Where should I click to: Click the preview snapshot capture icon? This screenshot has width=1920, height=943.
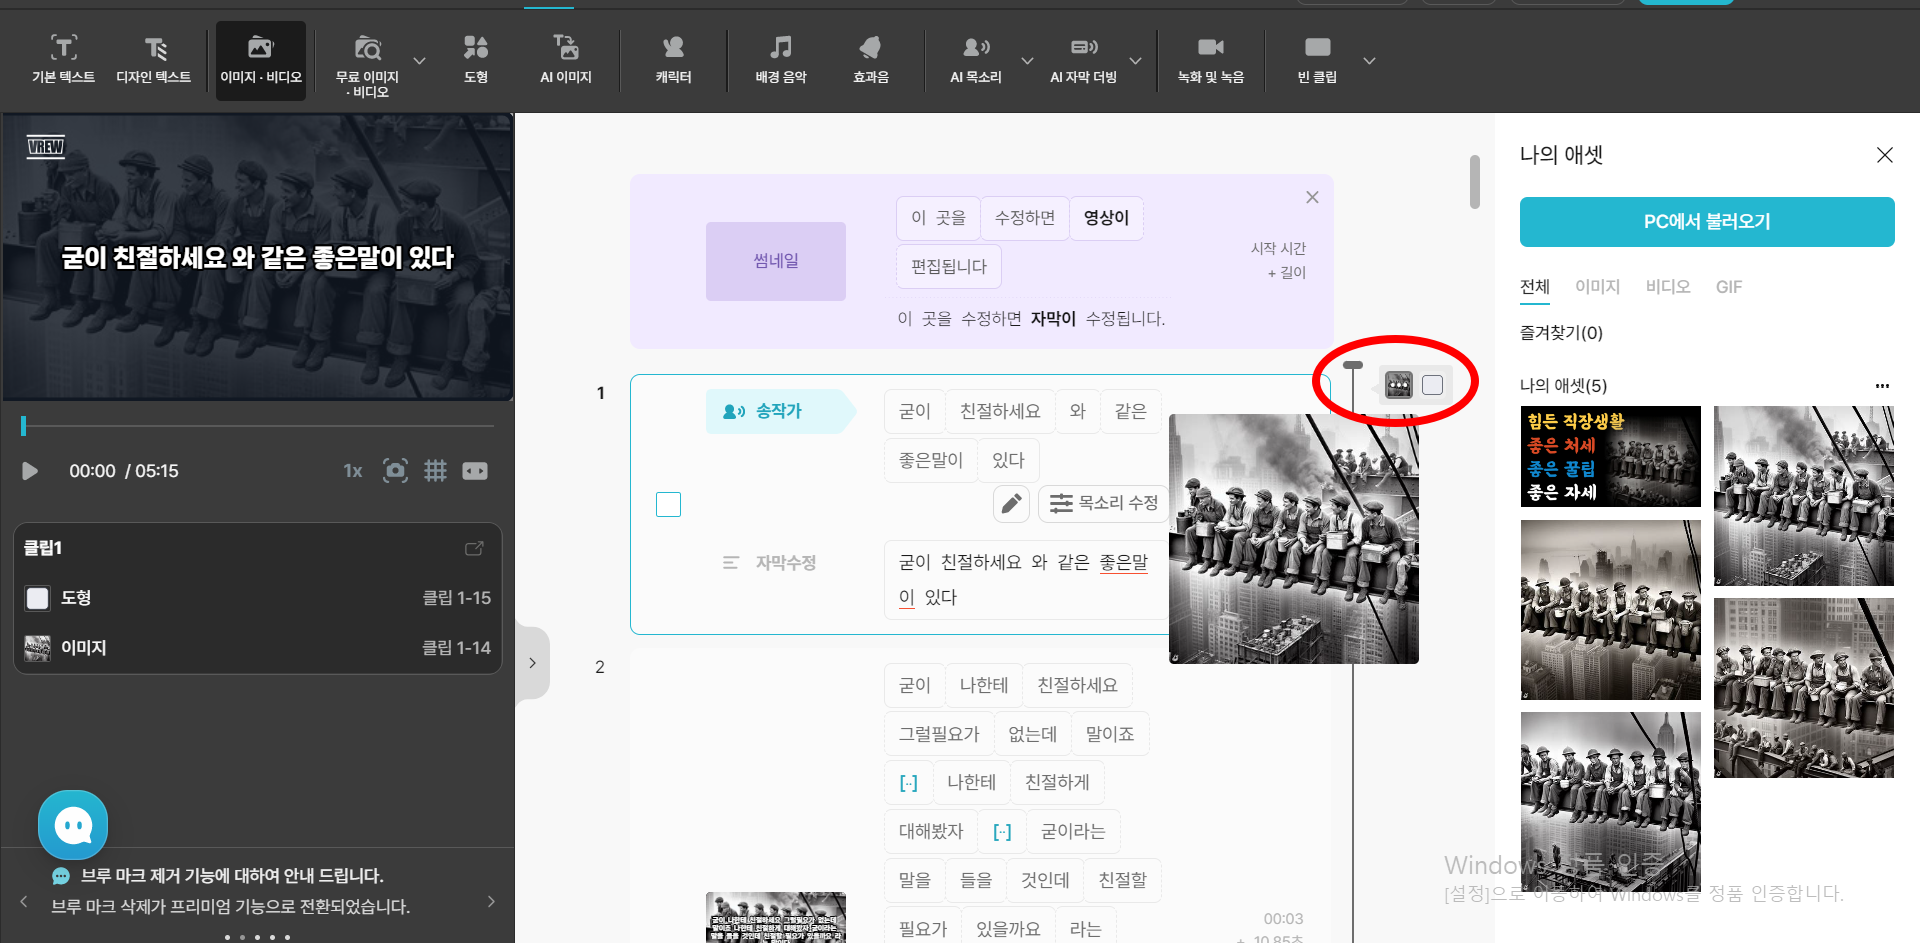[x=396, y=471]
